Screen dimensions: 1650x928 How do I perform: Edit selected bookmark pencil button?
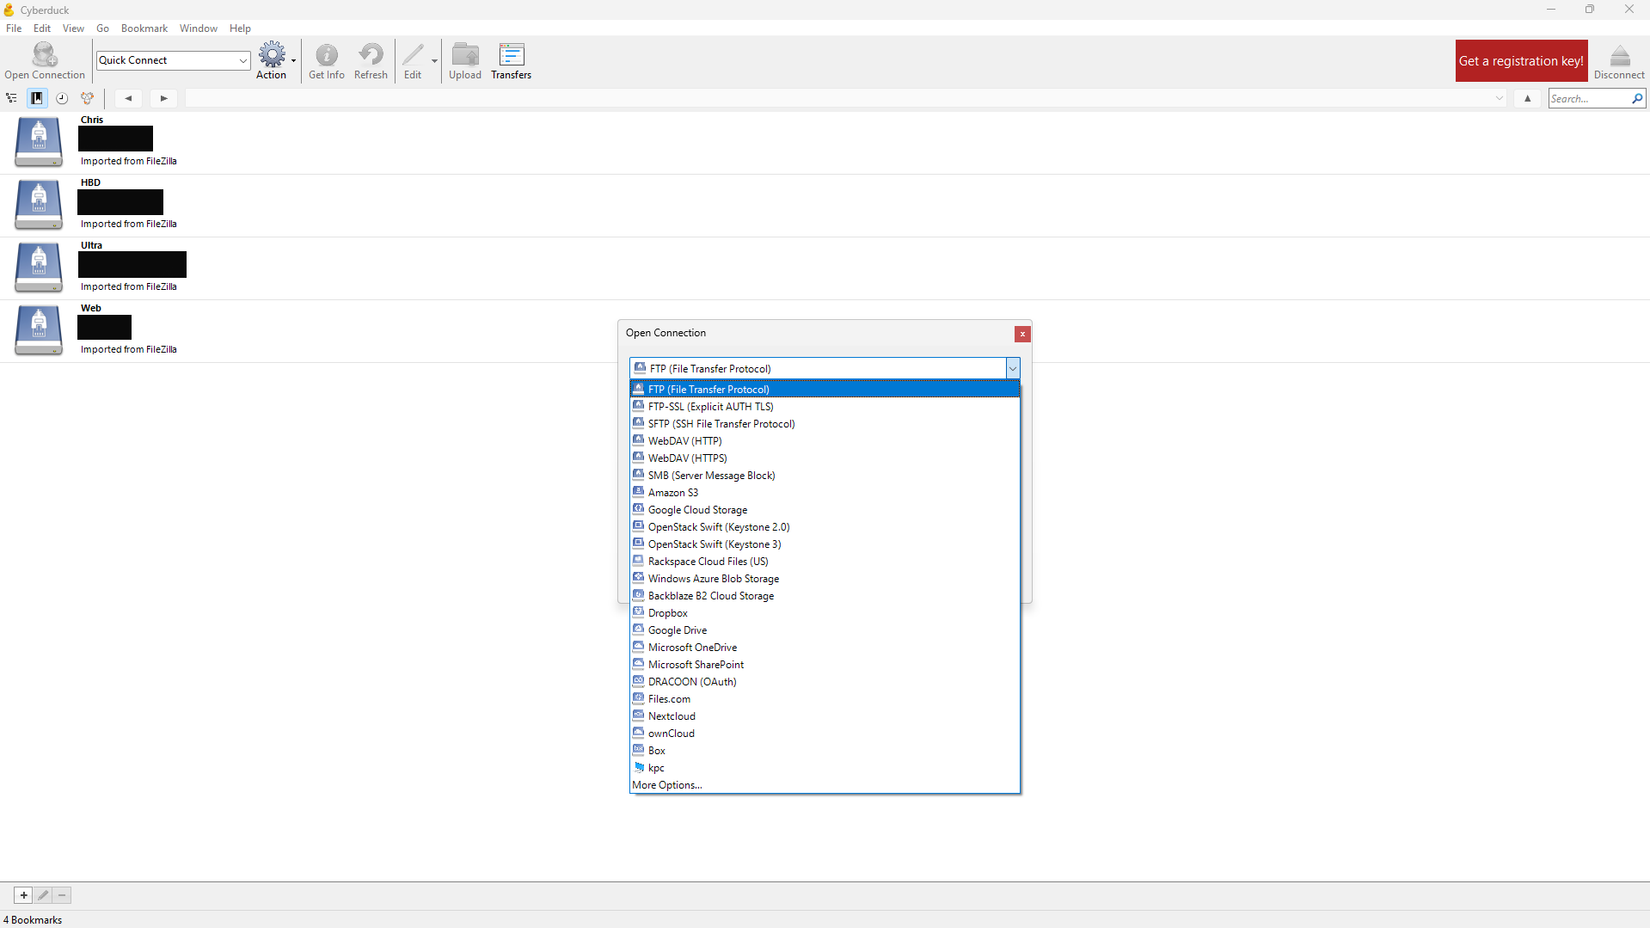[43, 895]
